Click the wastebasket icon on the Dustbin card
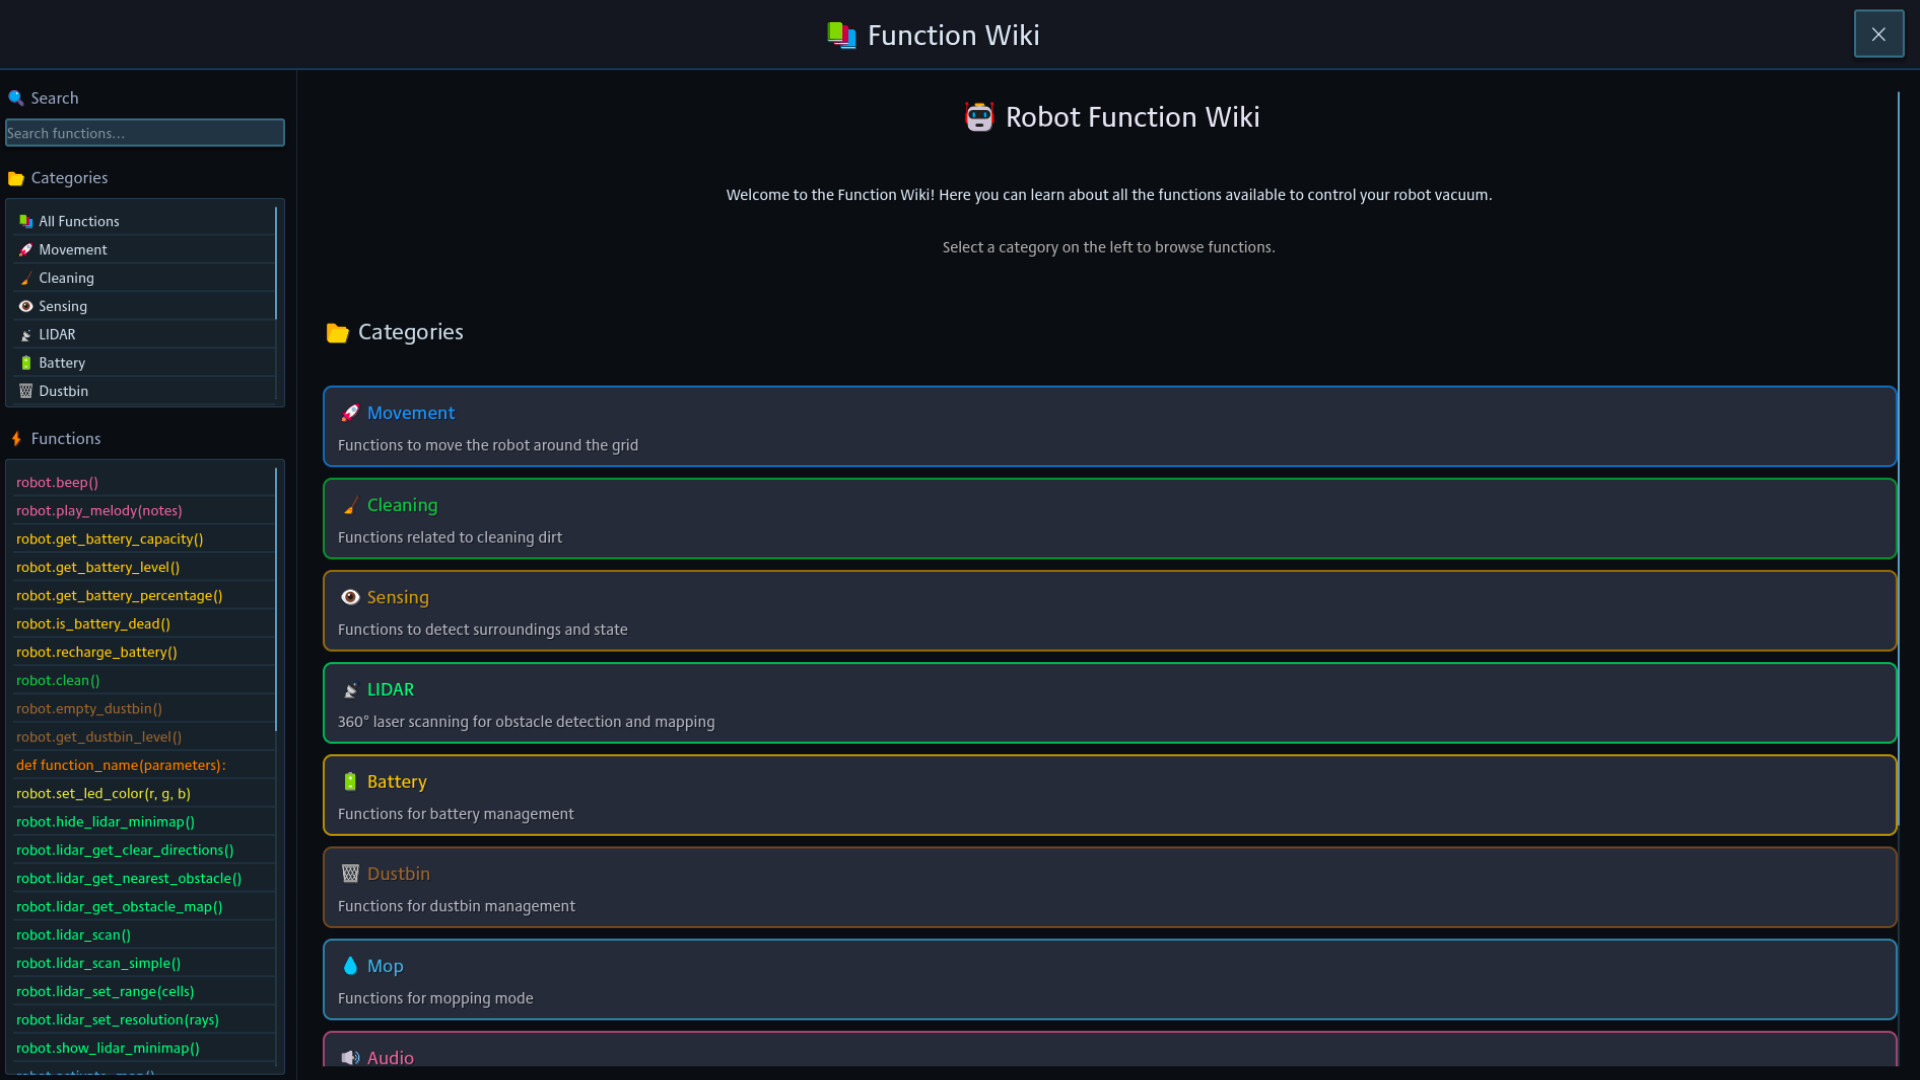 pyautogui.click(x=350, y=873)
